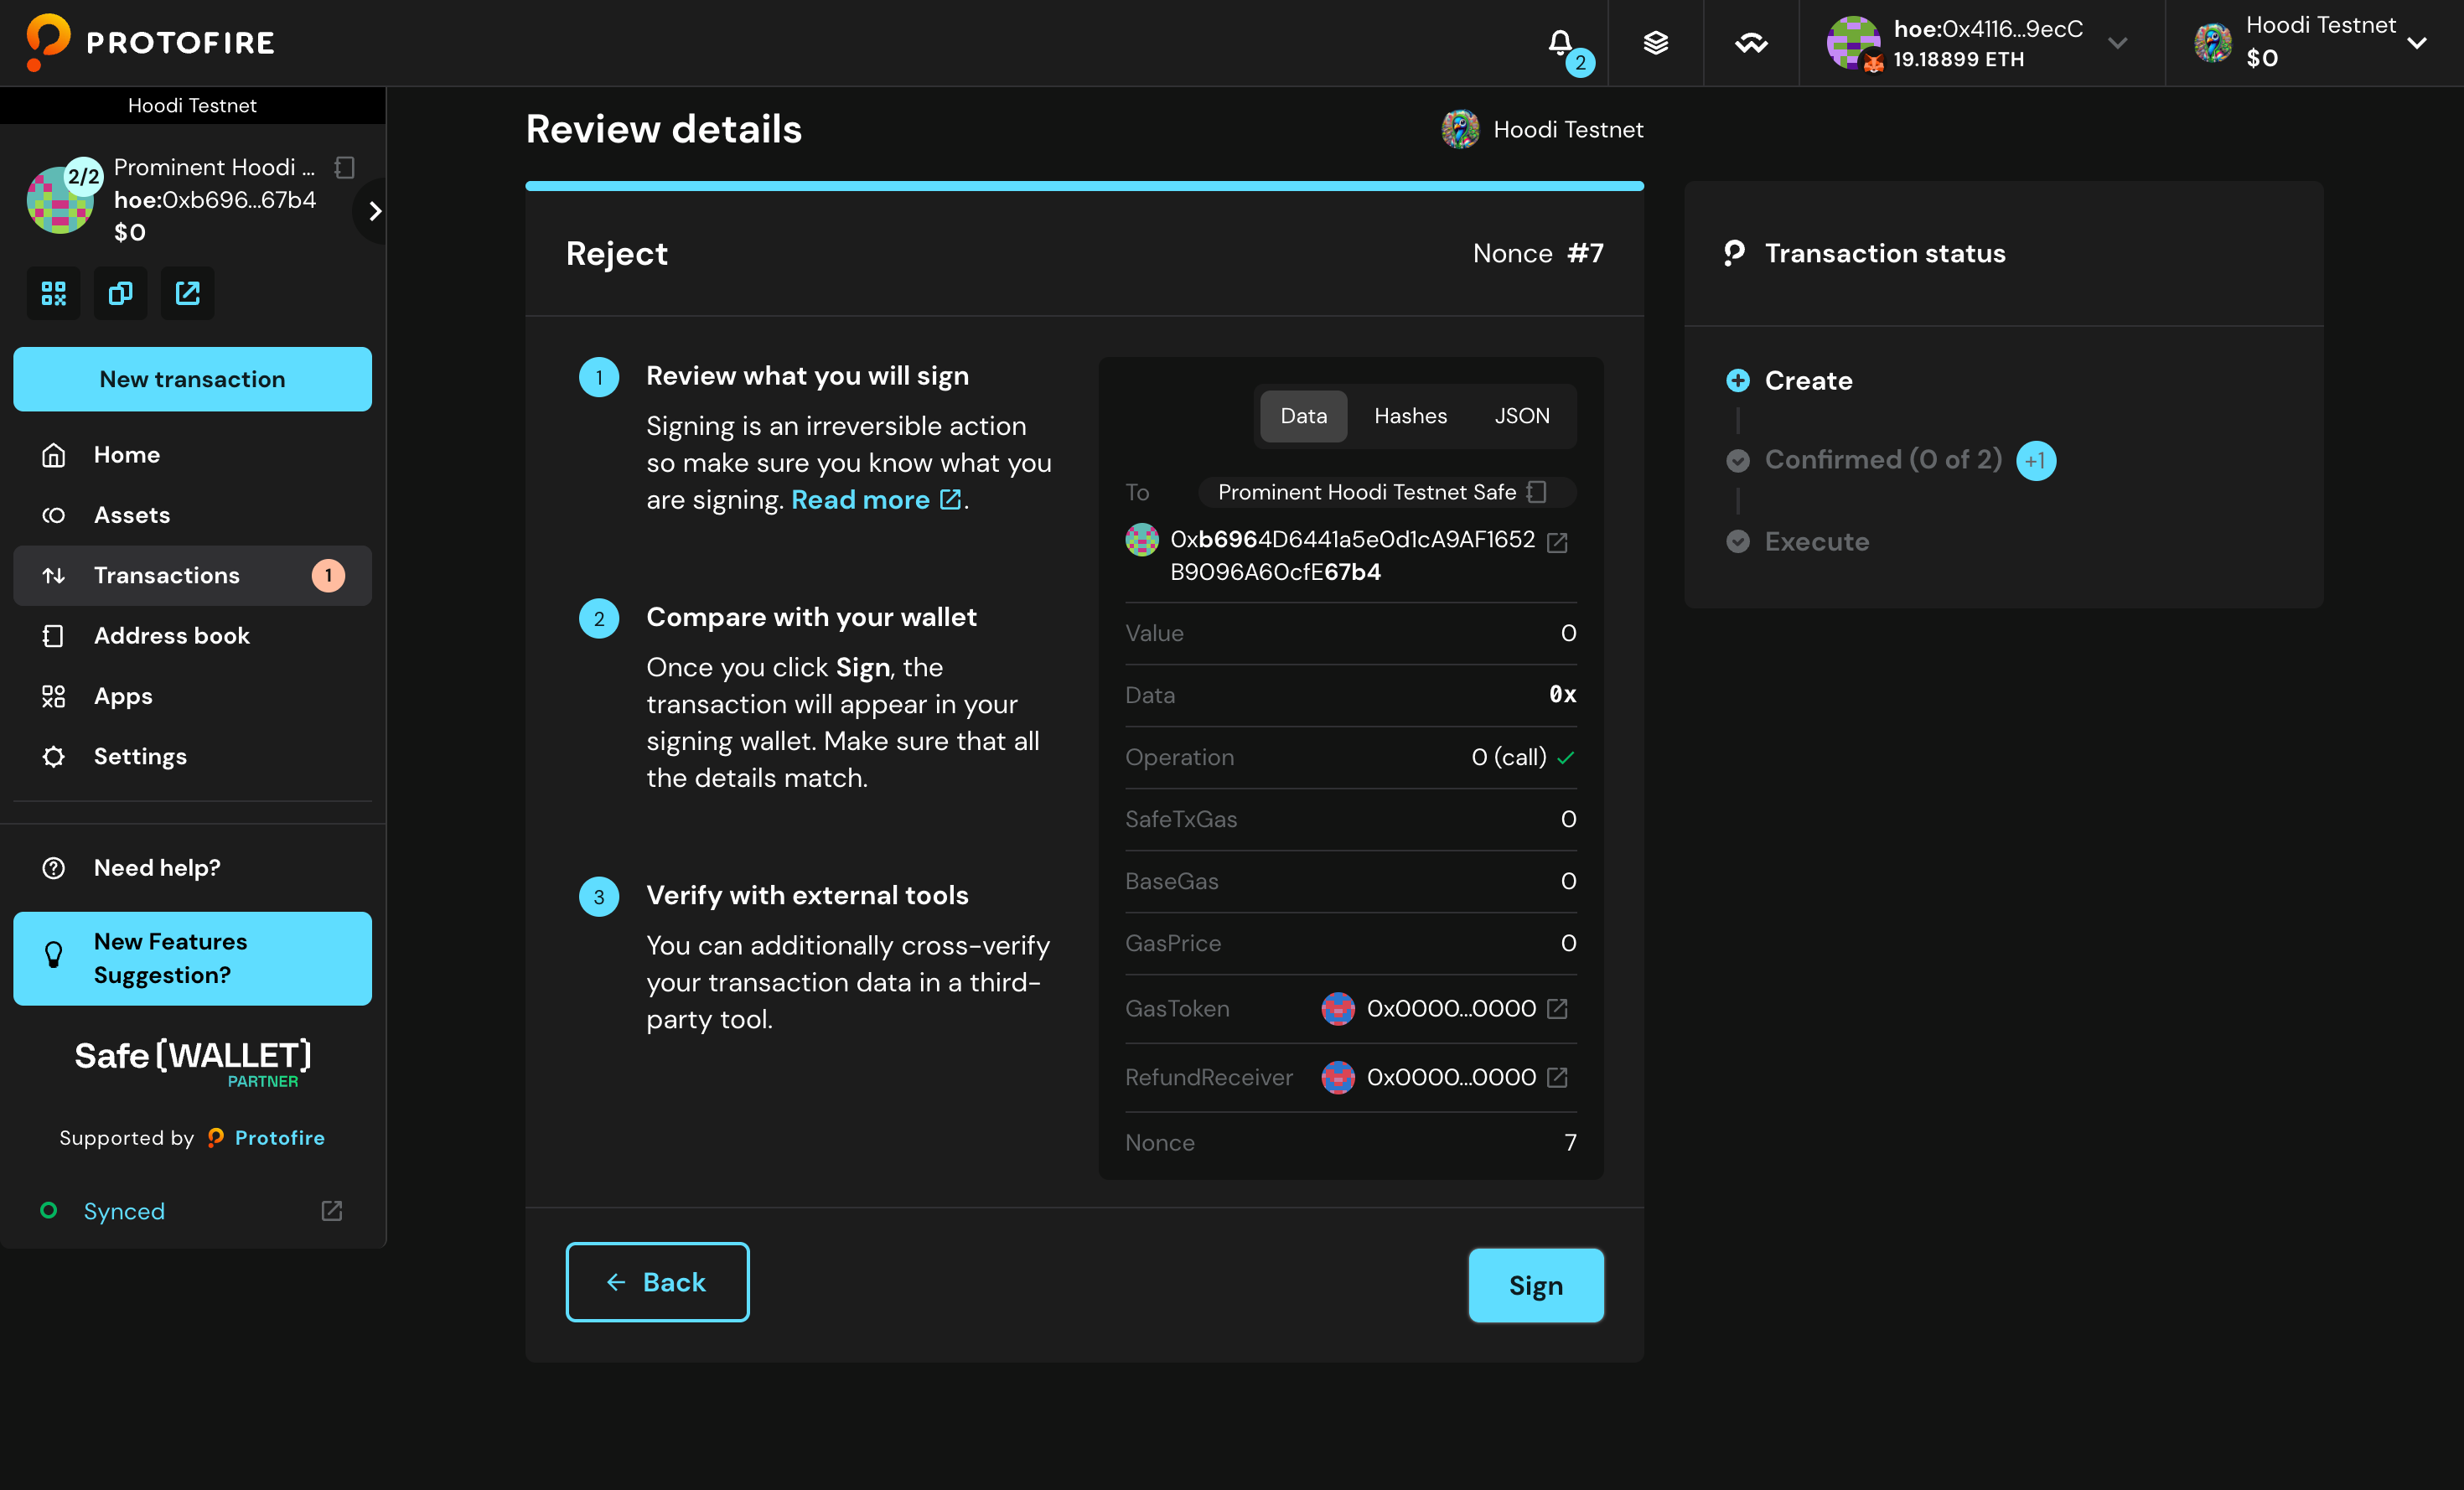Expand the Safe accounts sidebar chevron

pos(375,211)
